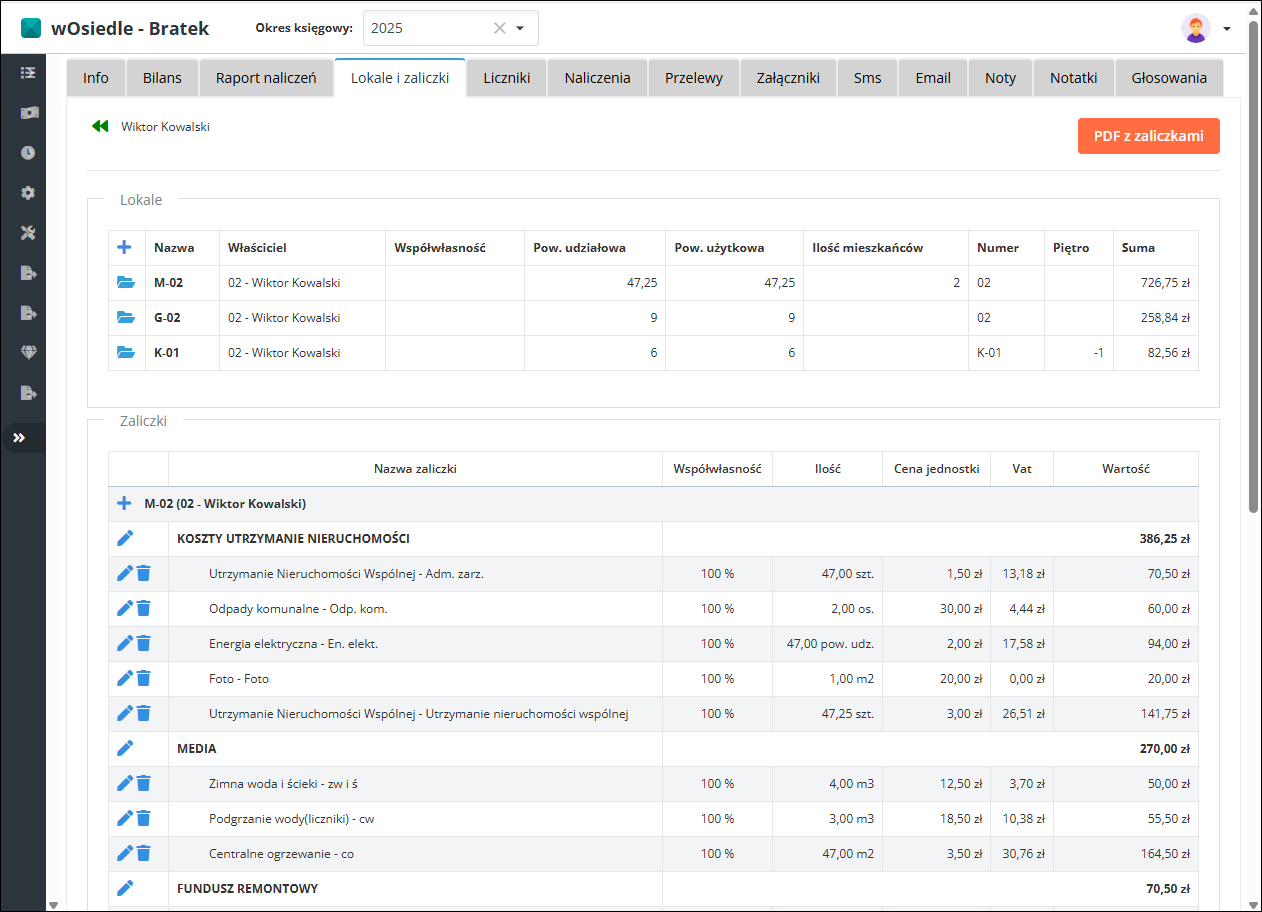Delete the Odpady komunalne advance row
This screenshot has width=1262, height=912.
[144, 608]
